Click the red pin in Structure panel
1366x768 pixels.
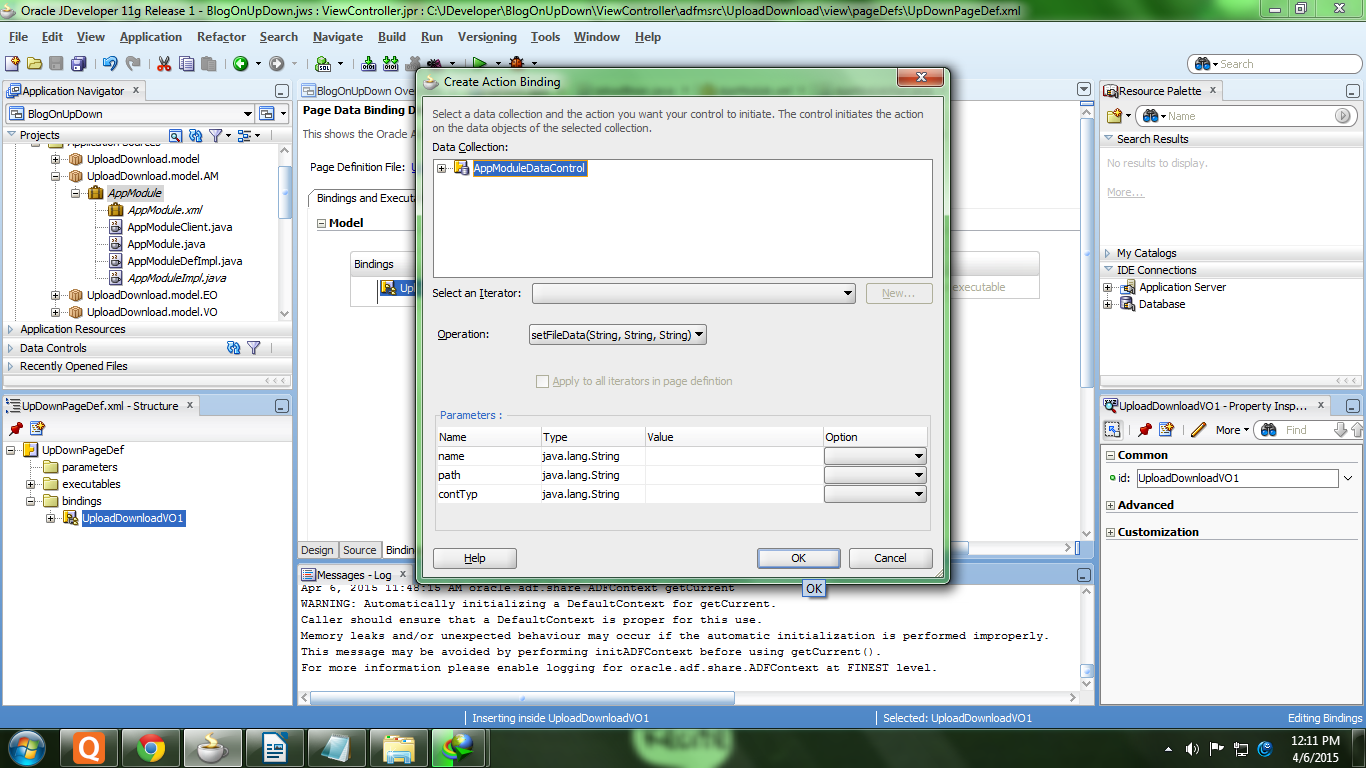16,428
